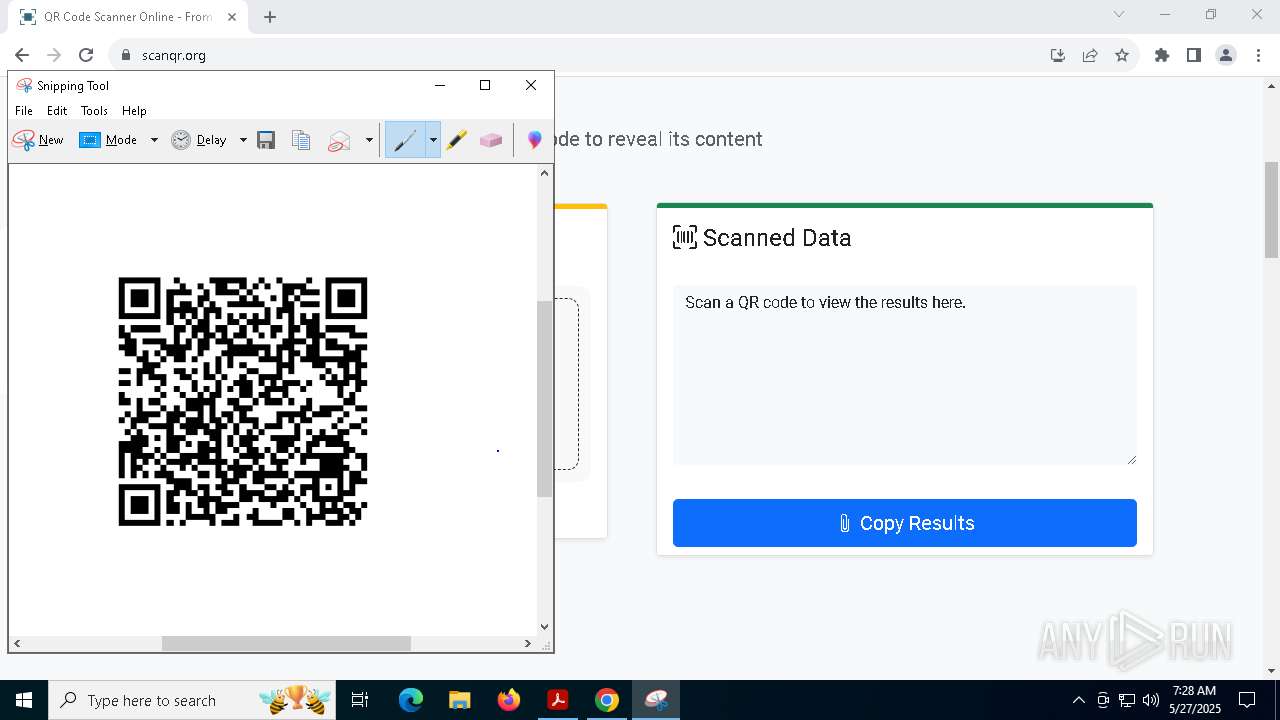Expand the Send Snip dropdown arrow
Image resolution: width=1280 pixels, height=720 pixels.
pyautogui.click(x=369, y=140)
